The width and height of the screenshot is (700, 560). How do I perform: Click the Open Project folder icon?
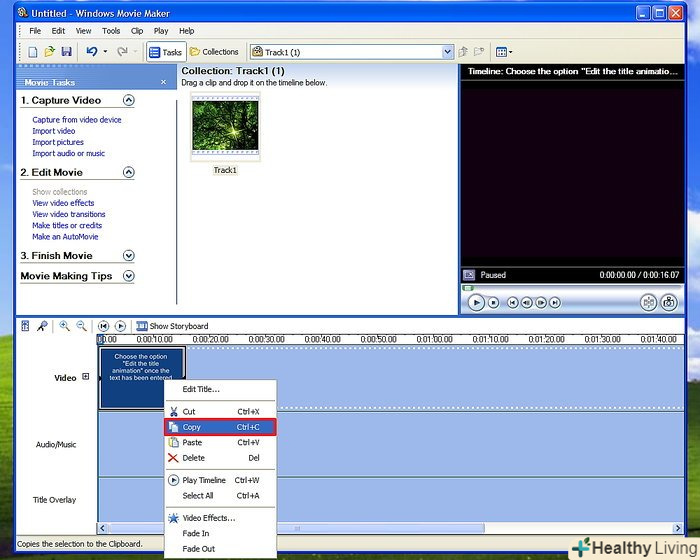[x=49, y=52]
